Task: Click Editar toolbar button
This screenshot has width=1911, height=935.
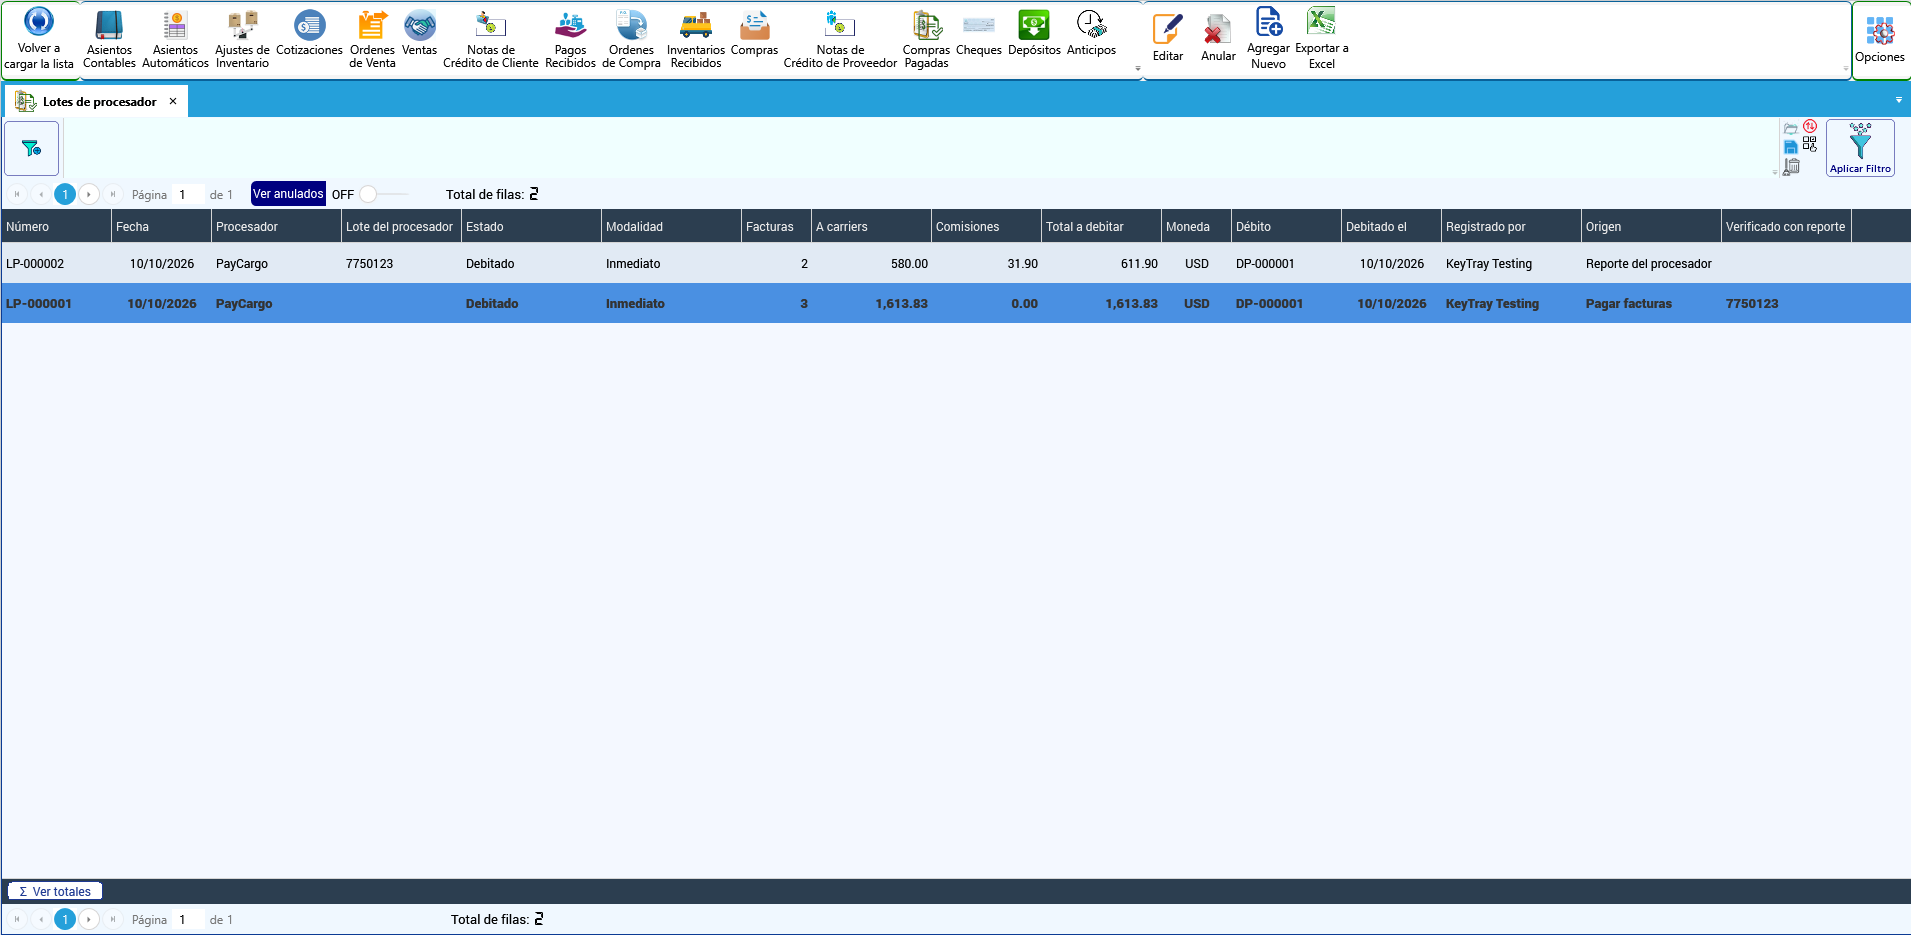Action: (1167, 40)
